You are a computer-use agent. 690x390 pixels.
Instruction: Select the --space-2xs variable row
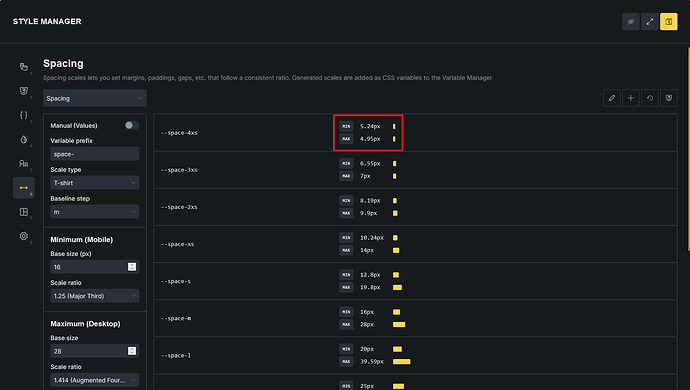(x=415, y=207)
